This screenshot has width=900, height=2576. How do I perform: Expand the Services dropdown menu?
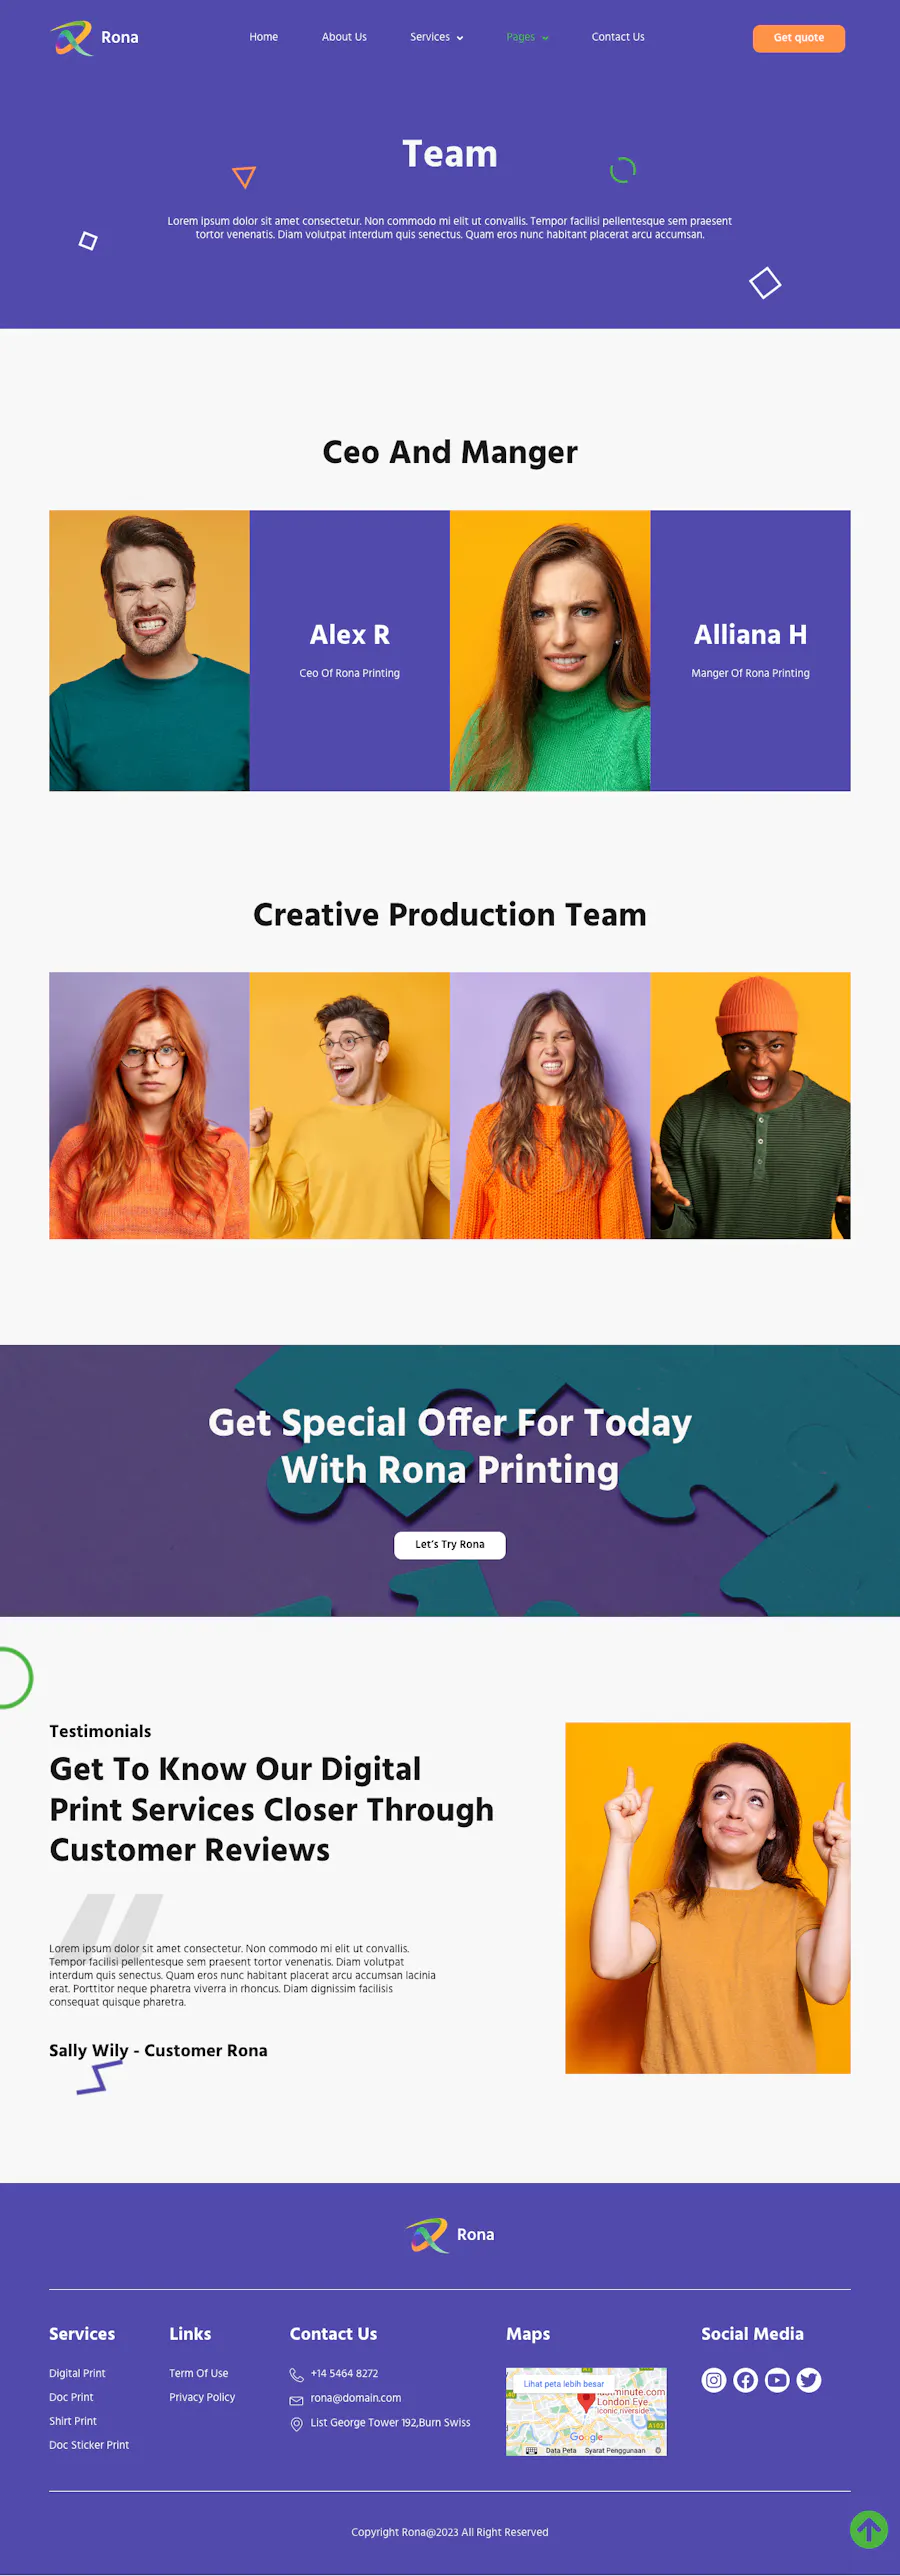(x=436, y=37)
